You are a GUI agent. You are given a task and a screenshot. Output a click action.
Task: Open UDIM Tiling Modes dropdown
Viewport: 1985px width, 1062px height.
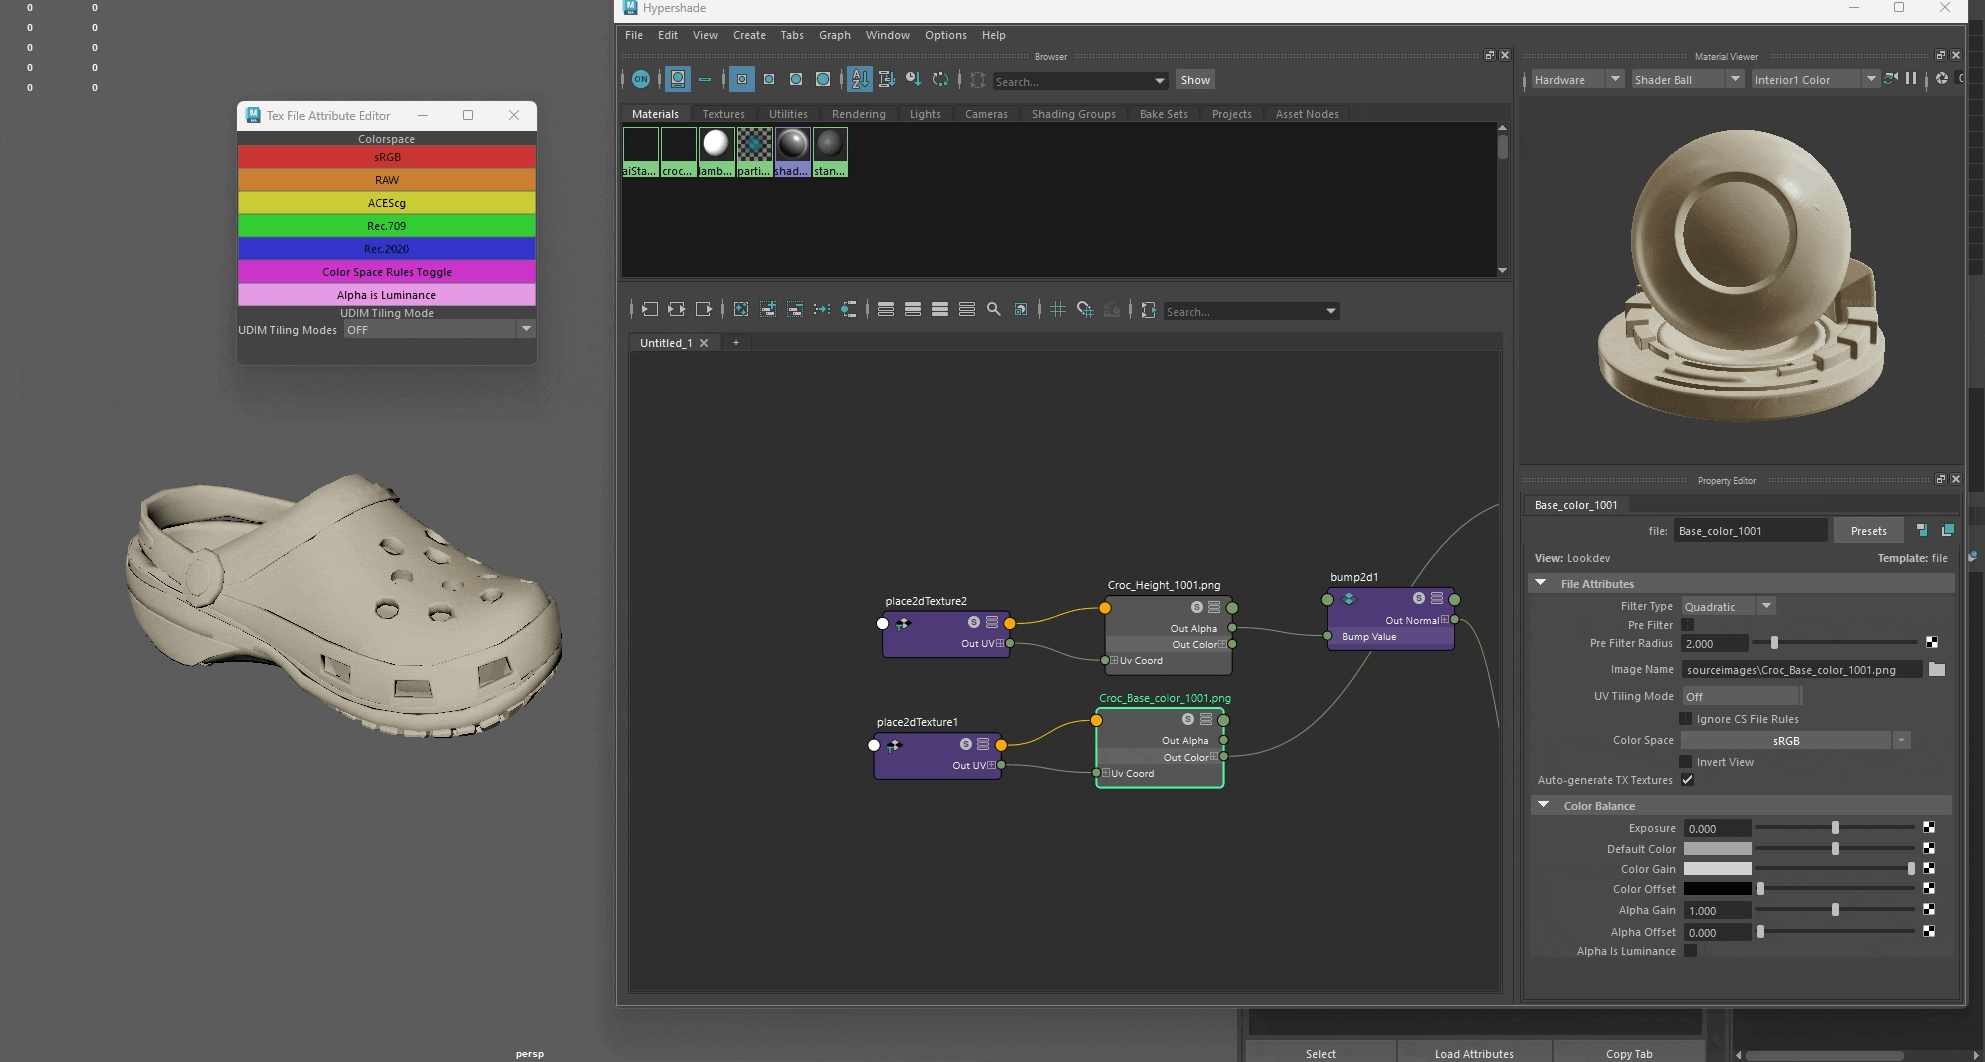click(439, 329)
